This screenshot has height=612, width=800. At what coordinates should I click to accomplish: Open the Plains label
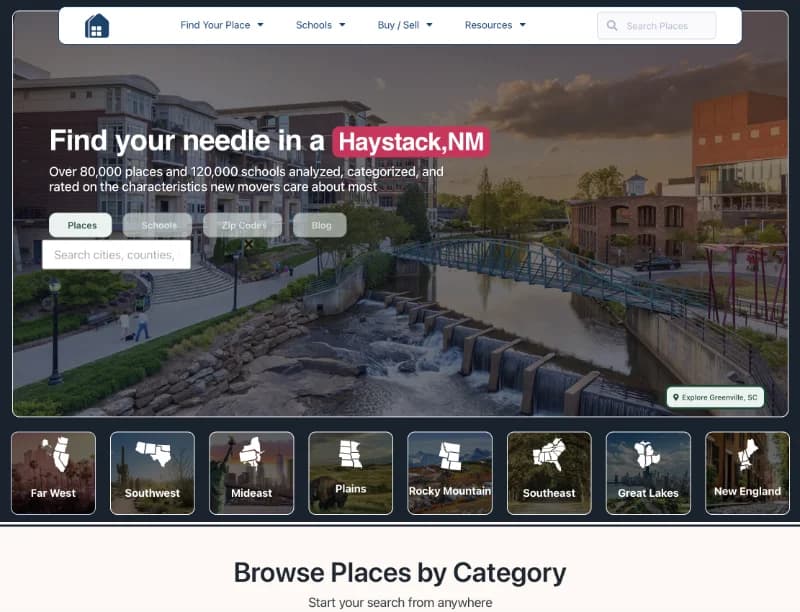point(351,489)
